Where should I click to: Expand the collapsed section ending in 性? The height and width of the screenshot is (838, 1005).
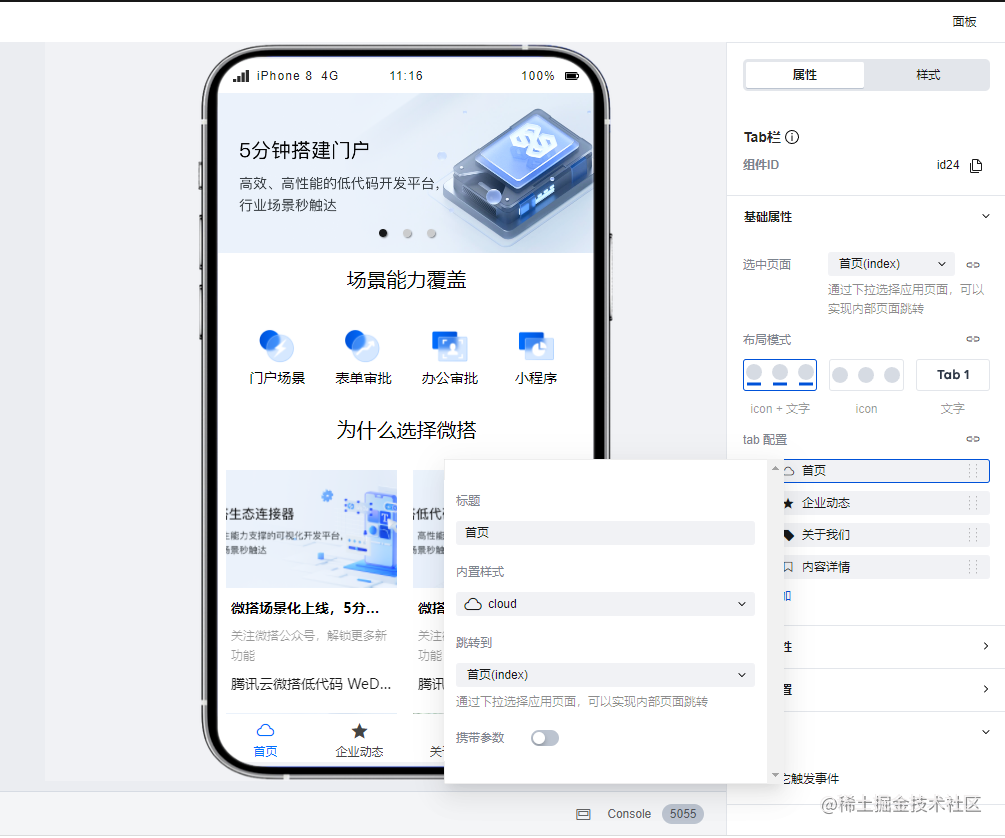(986, 646)
